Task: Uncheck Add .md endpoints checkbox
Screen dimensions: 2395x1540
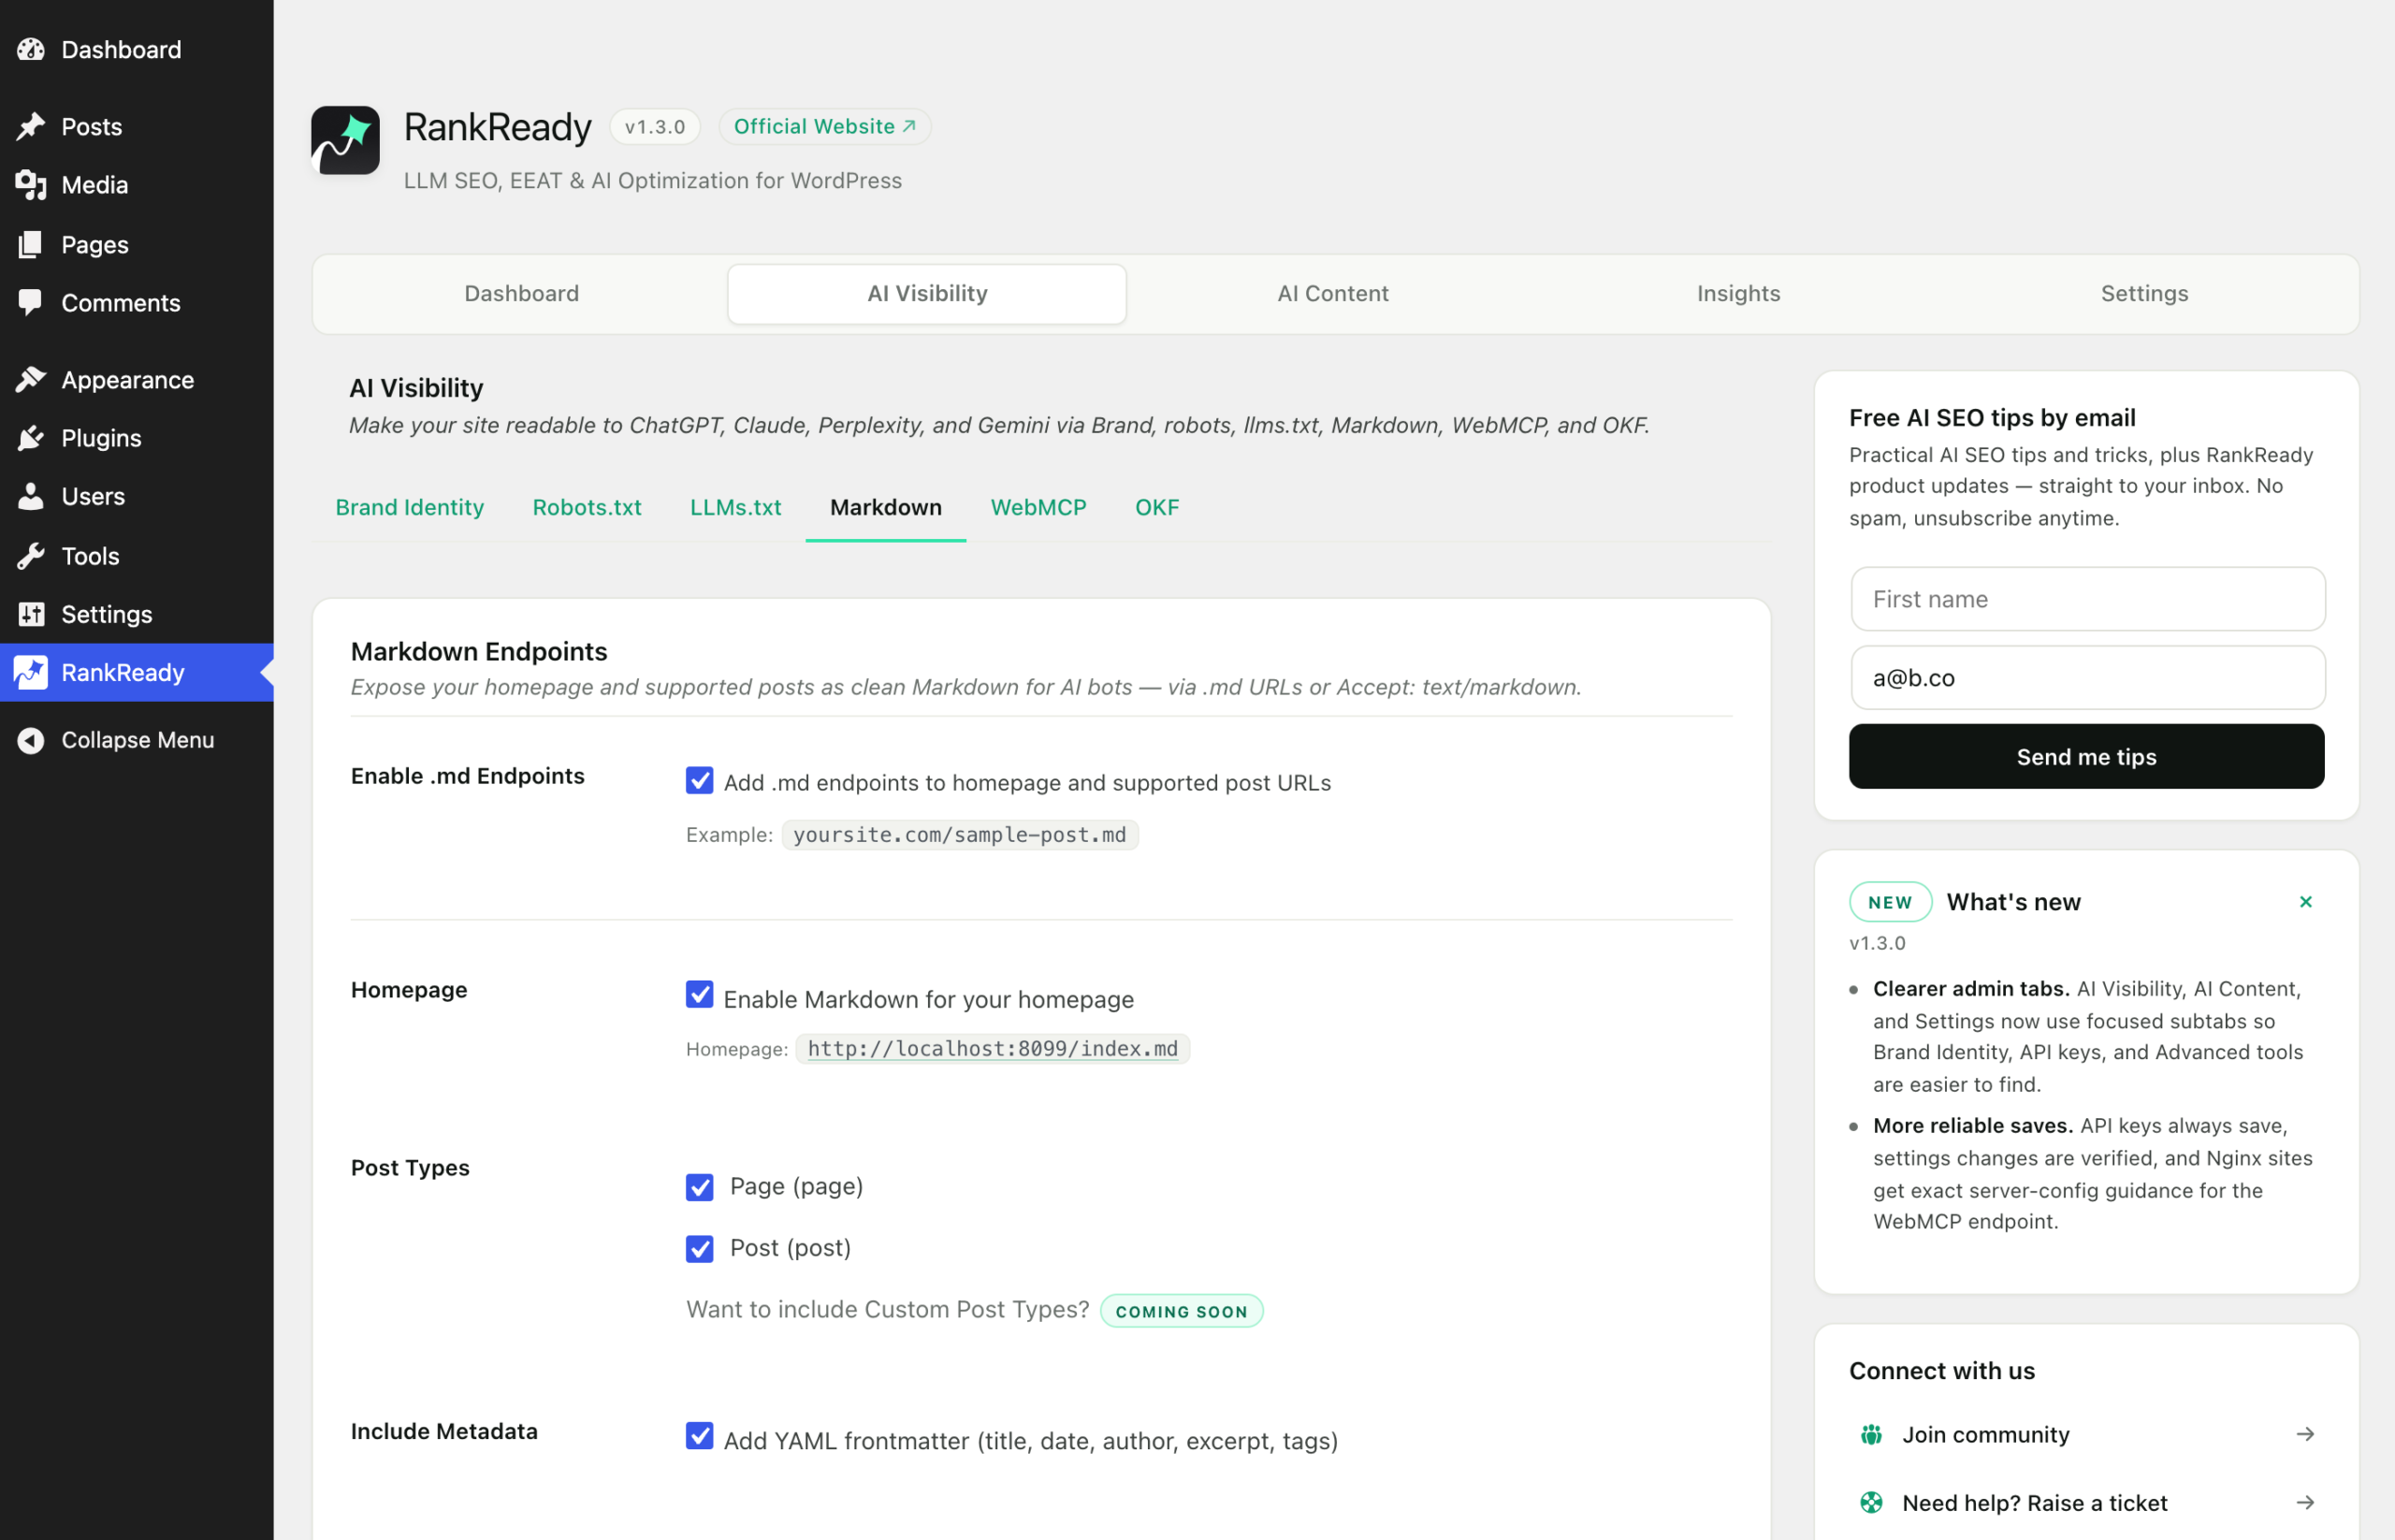Action: 699,780
